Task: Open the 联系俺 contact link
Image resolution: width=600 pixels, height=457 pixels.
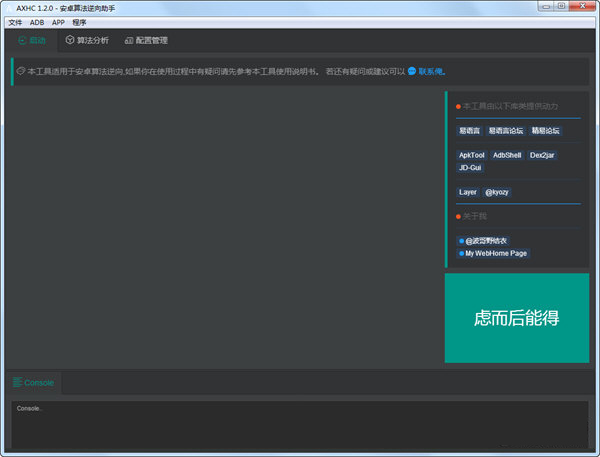Action: [x=431, y=72]
